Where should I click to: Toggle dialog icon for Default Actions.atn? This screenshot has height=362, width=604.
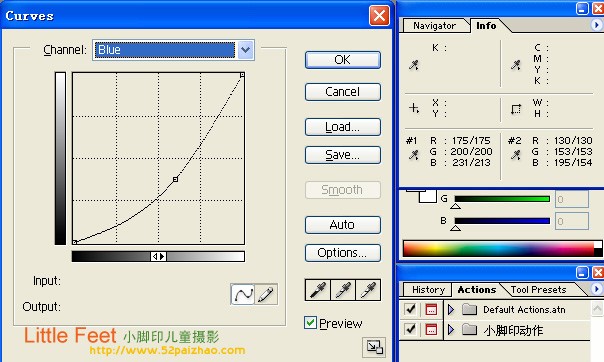[431, 309]
